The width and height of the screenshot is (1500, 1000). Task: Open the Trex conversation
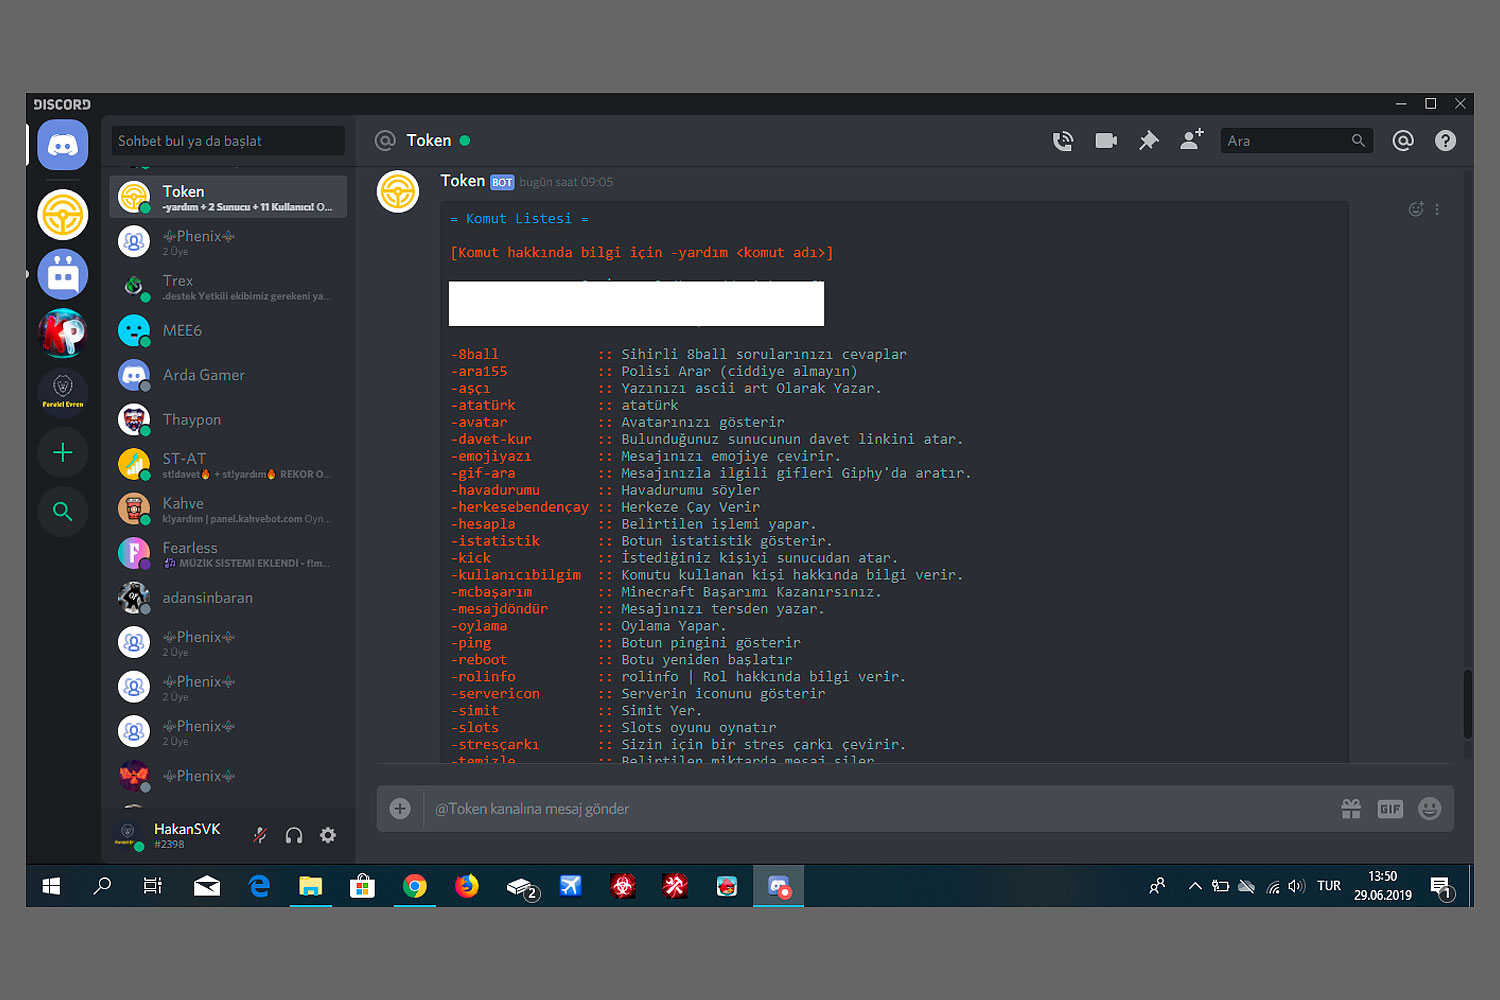[x=228, y=287]
